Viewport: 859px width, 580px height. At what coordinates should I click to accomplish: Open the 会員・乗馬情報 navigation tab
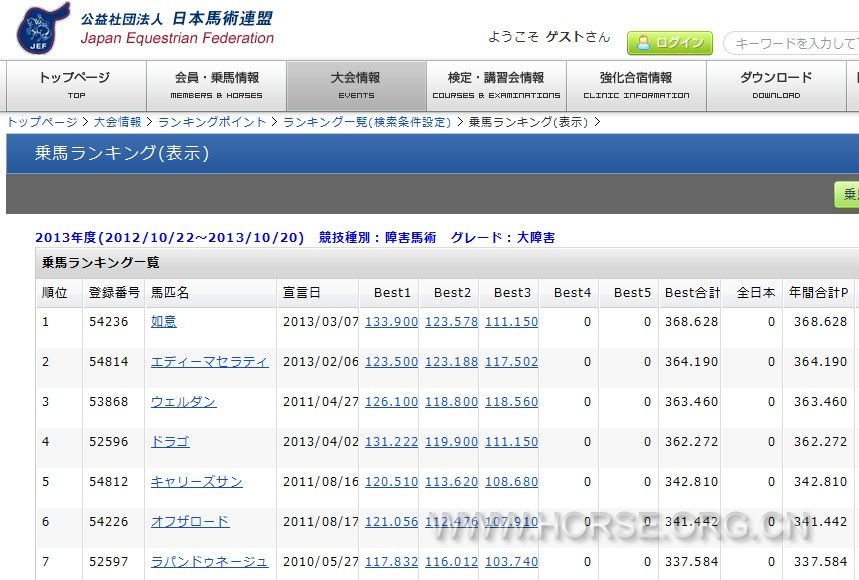click(x=216, y=85)
